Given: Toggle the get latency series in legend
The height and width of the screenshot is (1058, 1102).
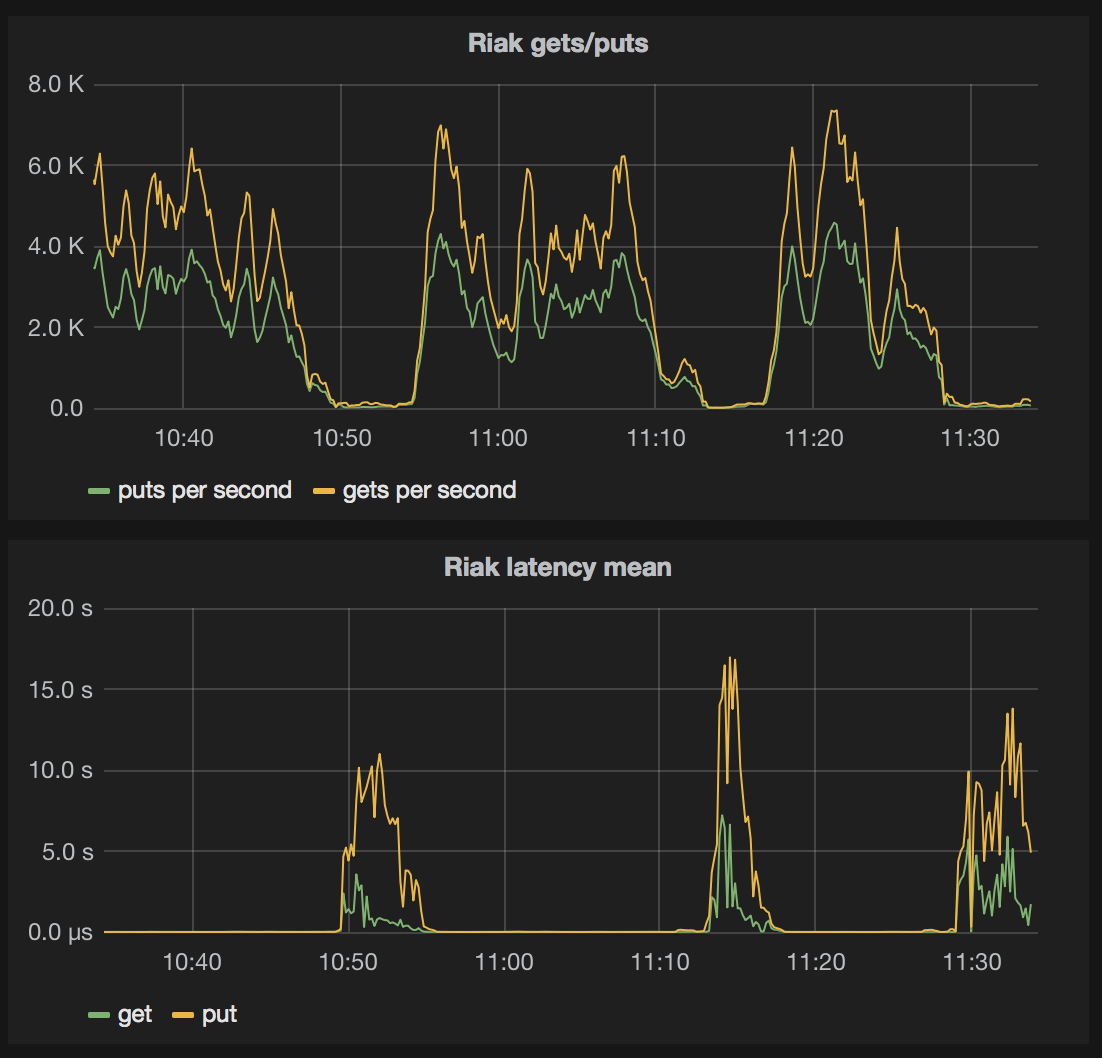Looking at the screenshot, I should click(x=135, y=1014).
